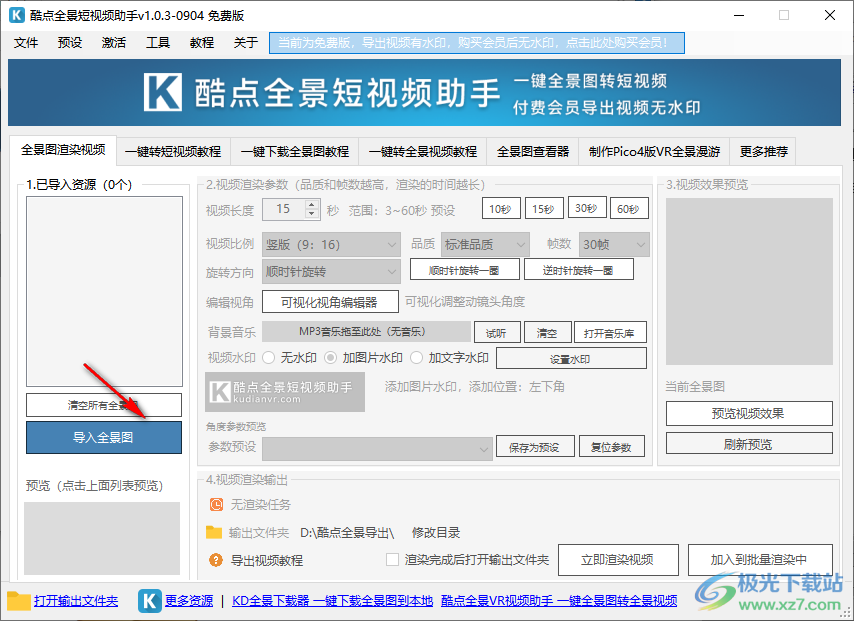This screenshot has width=854, height=621.
Task: Click the up arrow to increase 视频长度
Action: (310, 203)
